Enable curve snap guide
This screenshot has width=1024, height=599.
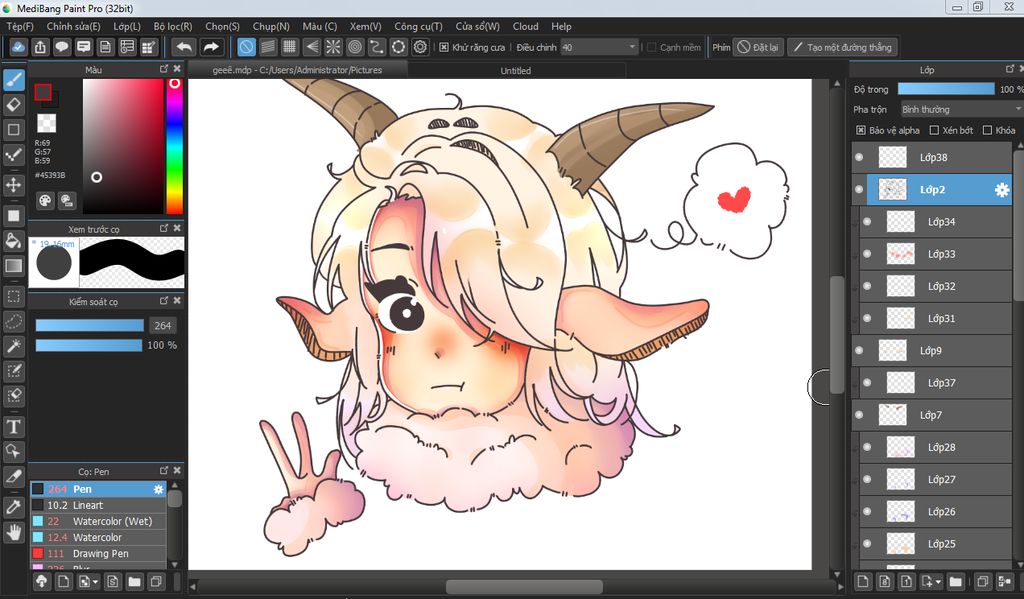(x=377, y=47)
